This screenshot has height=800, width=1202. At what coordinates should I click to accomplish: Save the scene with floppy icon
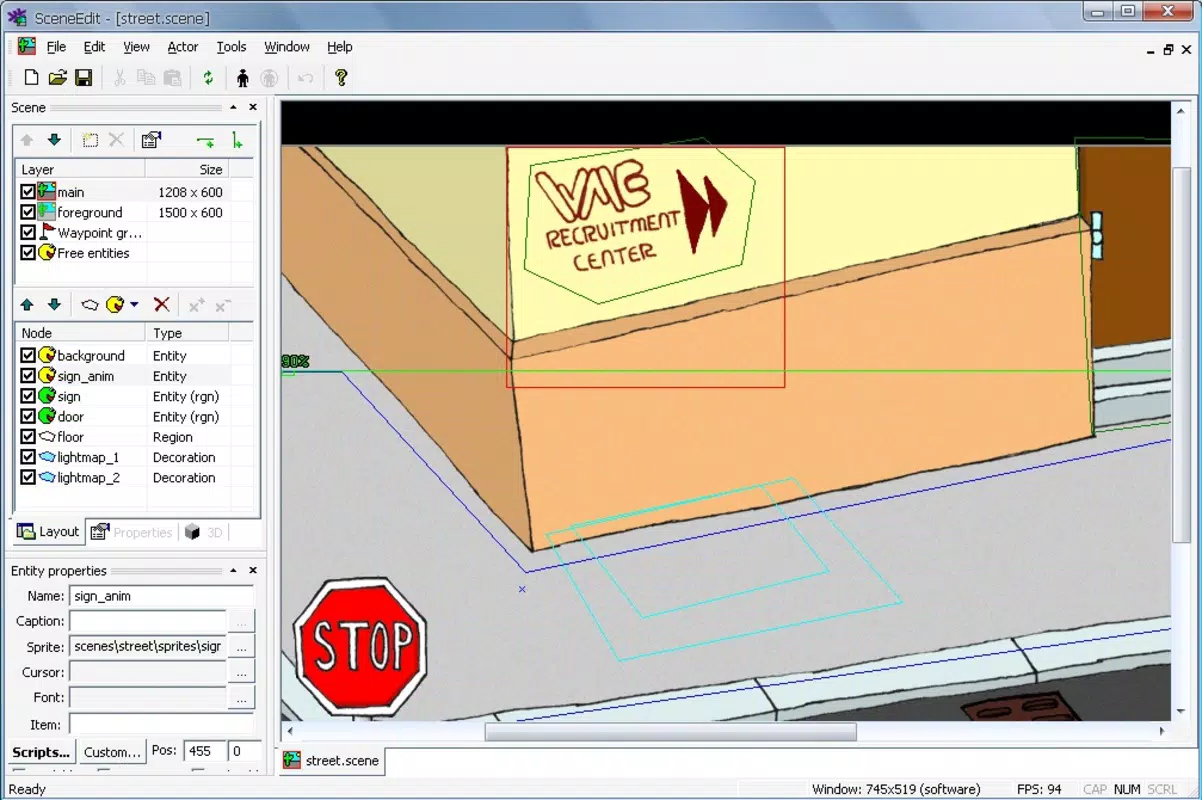(84, 78)
